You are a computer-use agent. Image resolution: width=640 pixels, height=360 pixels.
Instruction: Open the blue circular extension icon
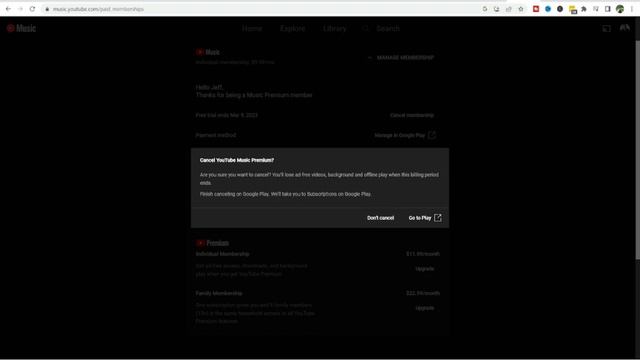point(548,9)
